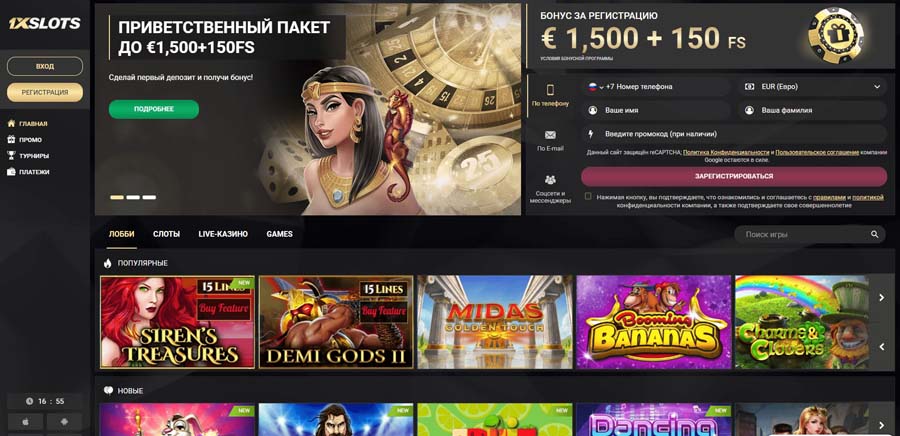Screen dimensions: 900x436
Task: Click the Android app download icon
Action: (64, 422)
